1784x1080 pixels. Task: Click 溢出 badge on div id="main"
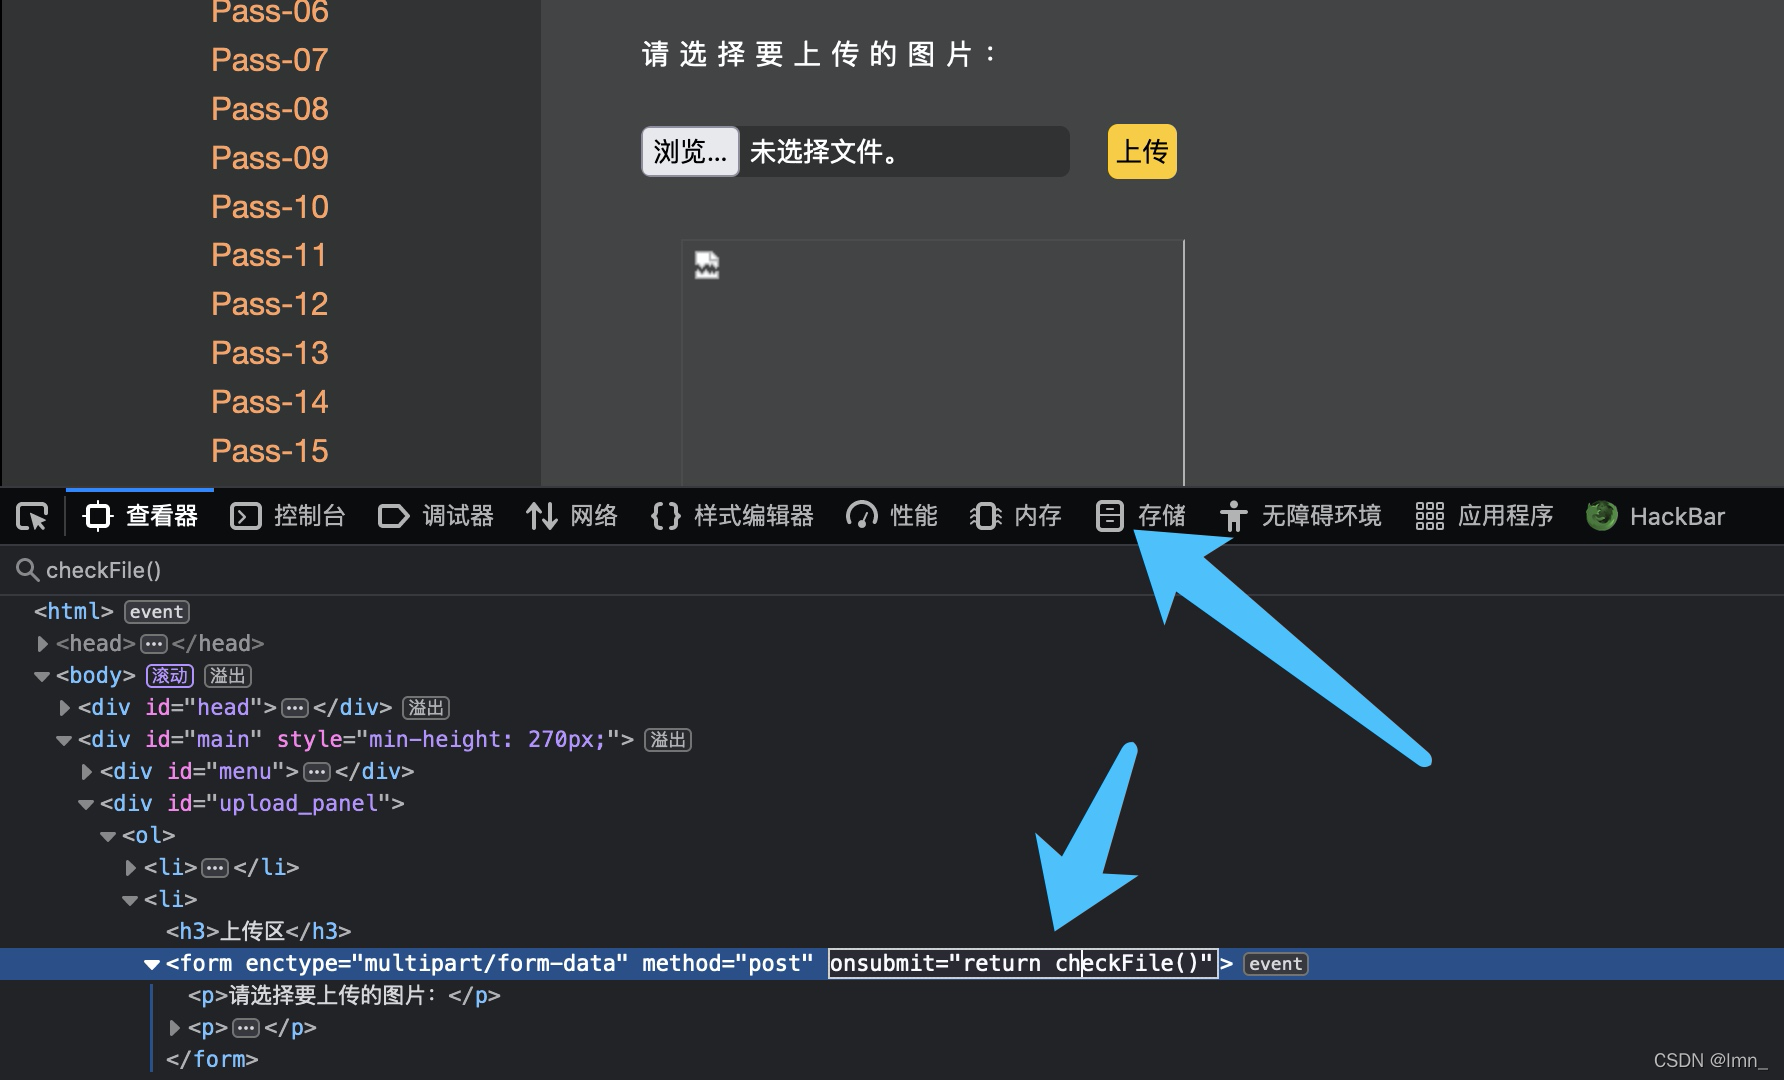tap(668, 740)
